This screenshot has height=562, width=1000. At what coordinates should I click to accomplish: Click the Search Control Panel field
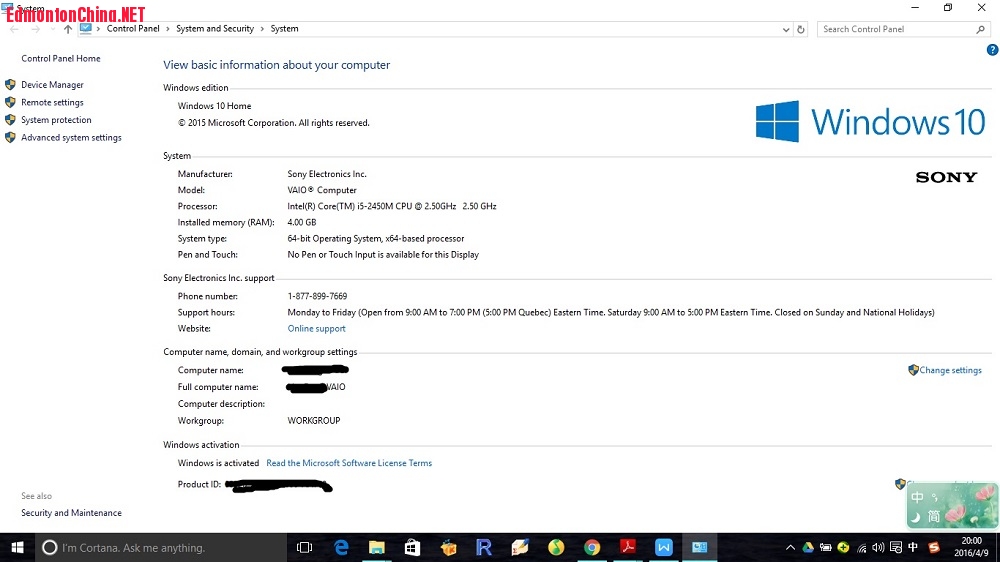[x=895, y=30]
